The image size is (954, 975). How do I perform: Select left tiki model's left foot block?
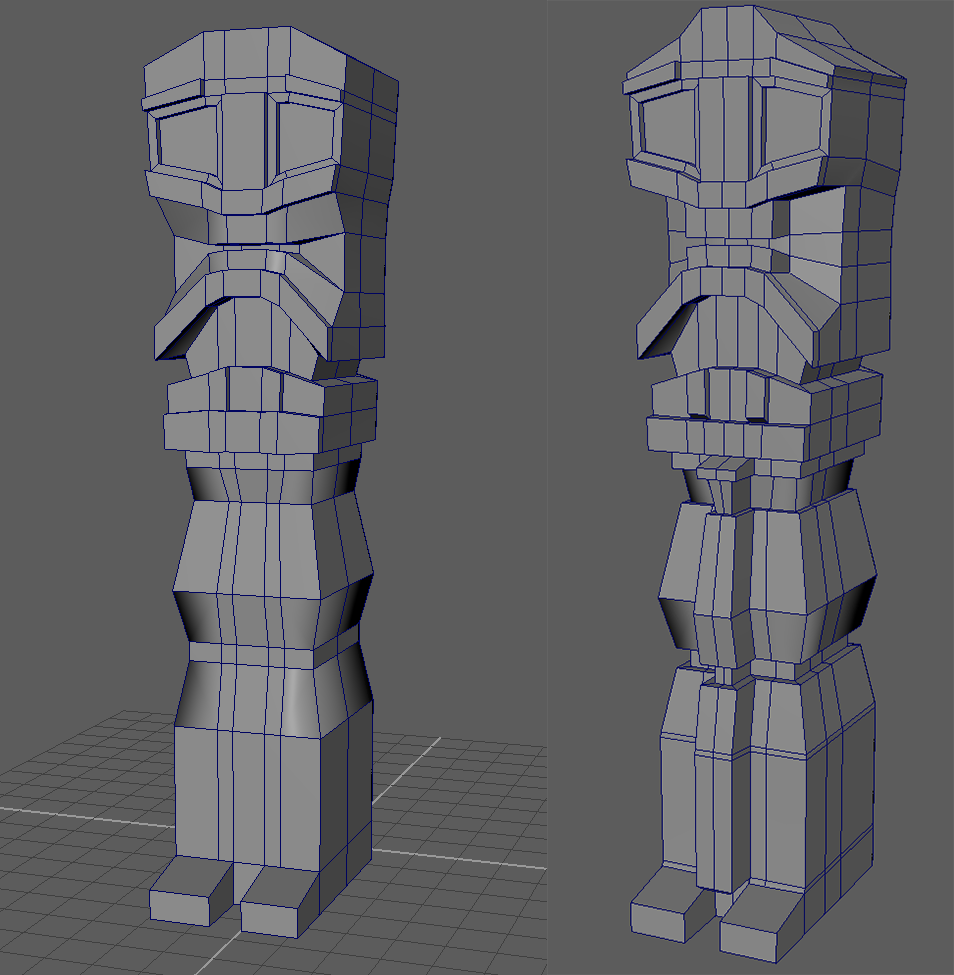tap(190, 890)
